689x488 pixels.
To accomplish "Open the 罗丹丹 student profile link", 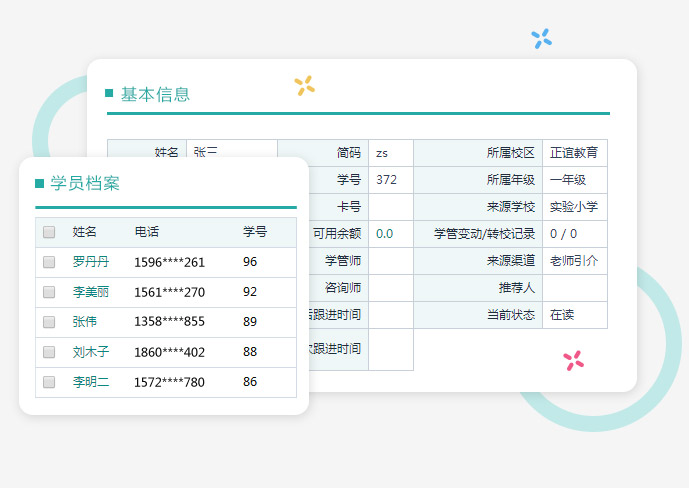I will (x=91, y=262).
